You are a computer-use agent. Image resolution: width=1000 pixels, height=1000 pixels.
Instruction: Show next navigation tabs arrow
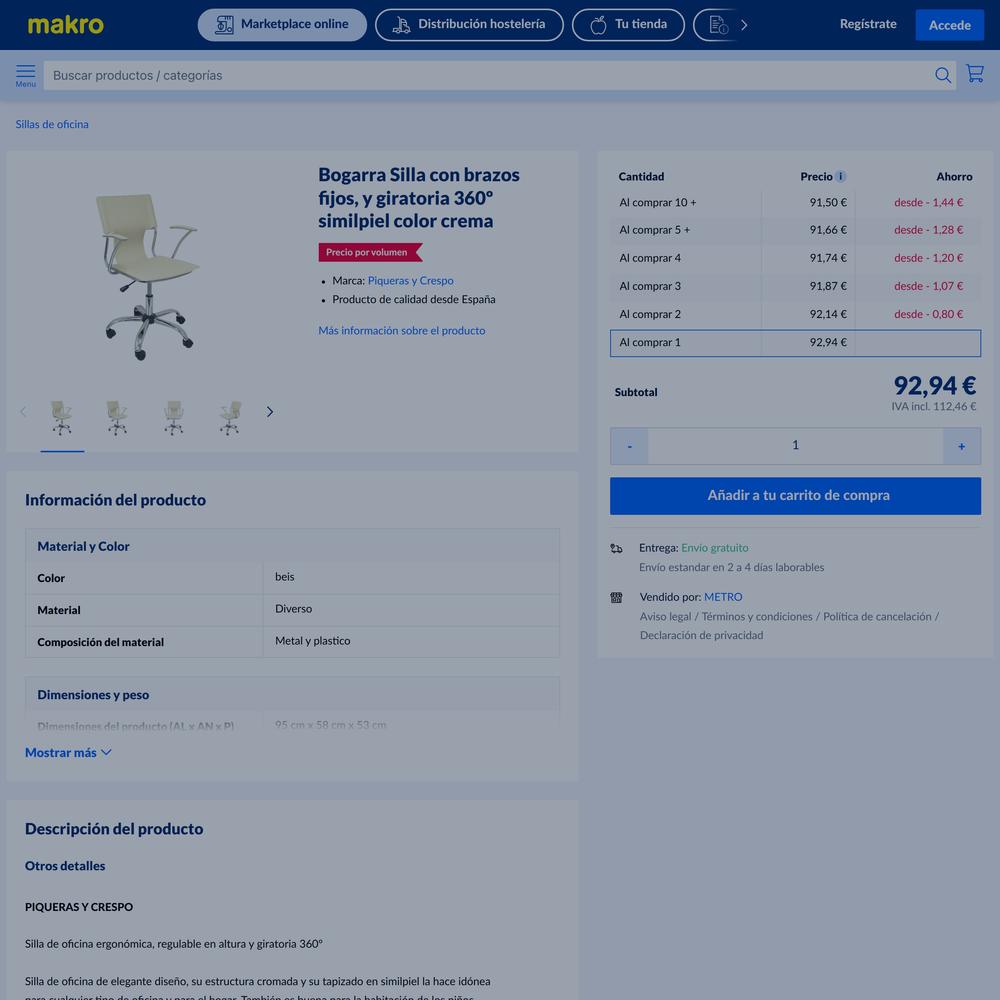(744, 25)
